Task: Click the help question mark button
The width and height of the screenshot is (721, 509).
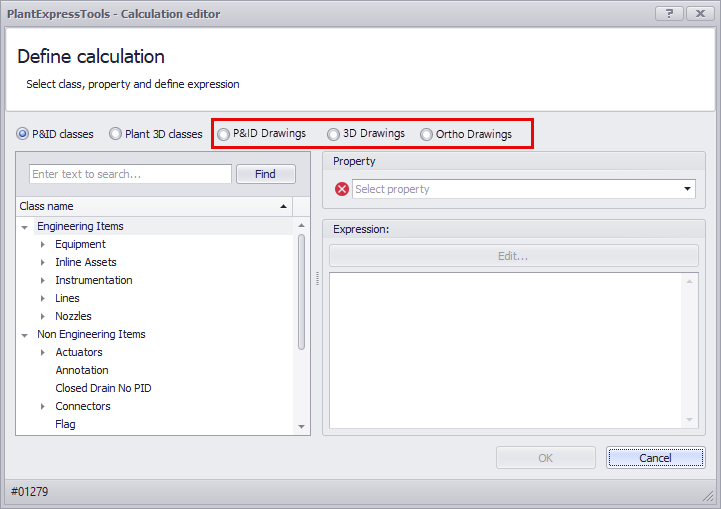Action: pos(669,13)
